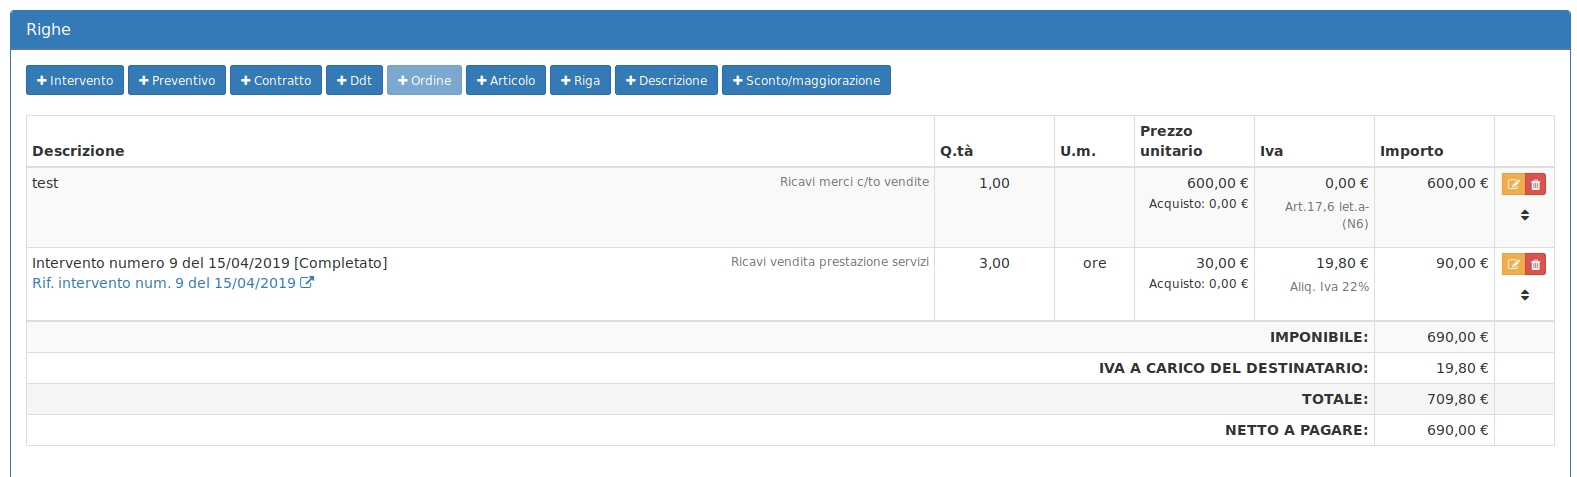This screenshot has width=1577, height=477.
Task: Grab the sort handle on test row
Action: coord(1524,215)
